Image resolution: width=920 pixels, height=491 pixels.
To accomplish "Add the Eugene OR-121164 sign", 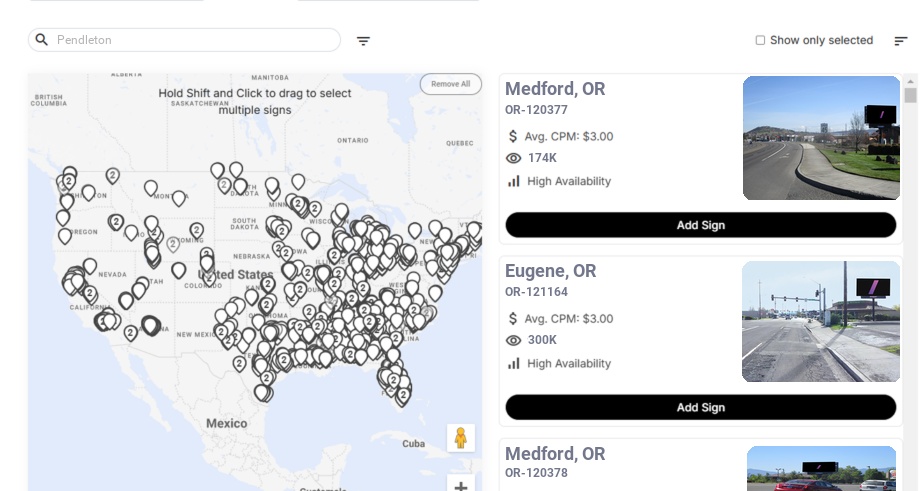I will (x=700, y=407).
